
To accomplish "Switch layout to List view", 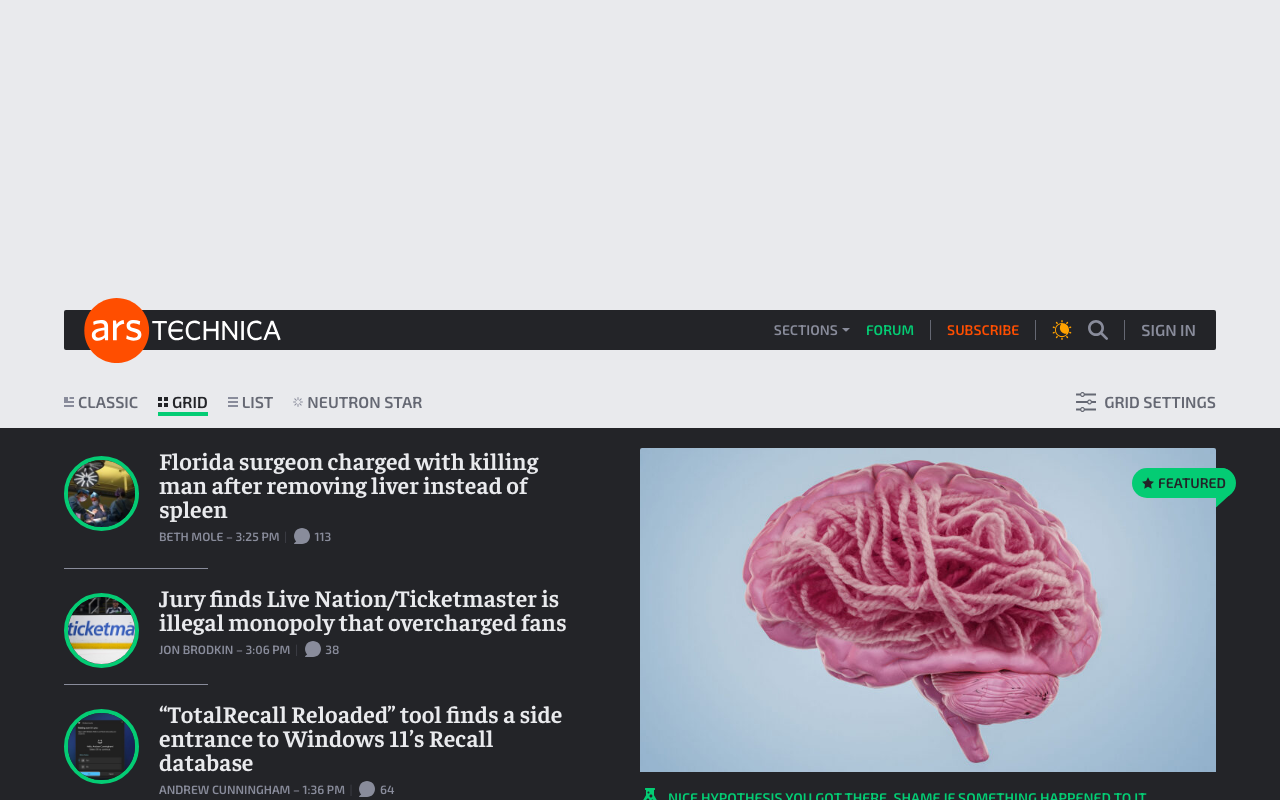I will click(249, 400).
